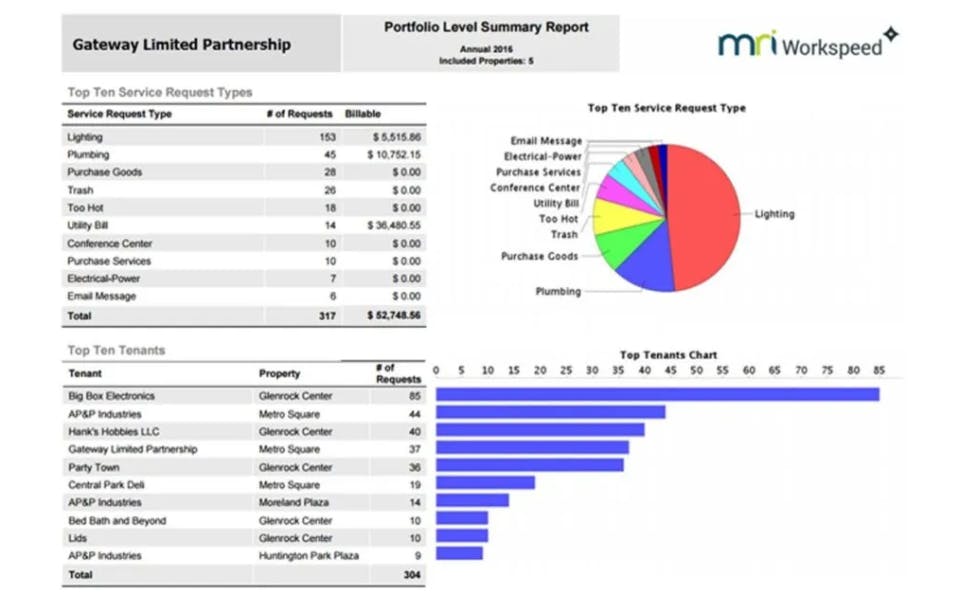
Task: Click the AP&P Industries 44-request bar
Action: pyautogui.click(x=550, y=412)
